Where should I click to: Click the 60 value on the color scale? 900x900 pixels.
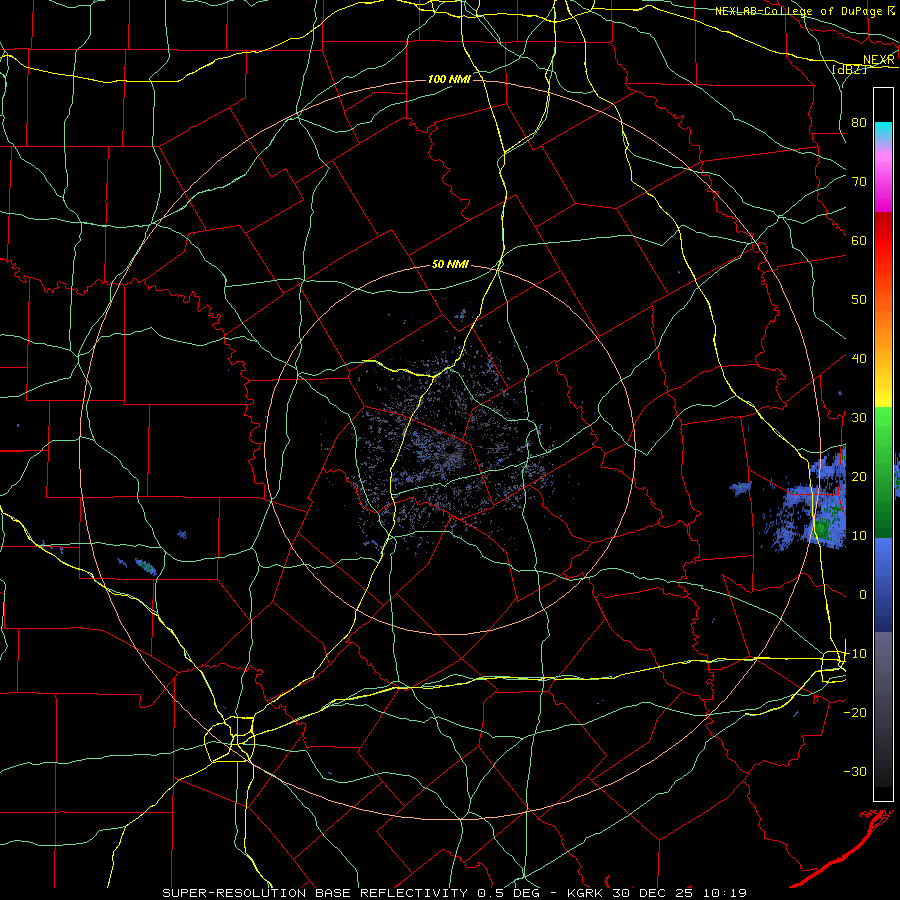point(859,240)
